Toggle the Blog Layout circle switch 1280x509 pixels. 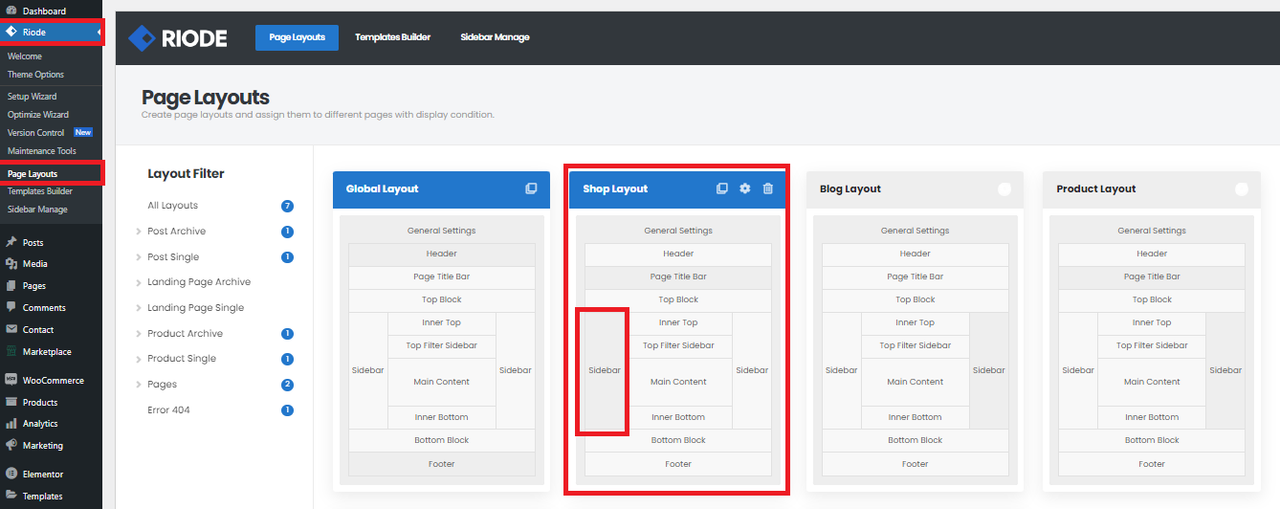[x=1004, y=189]
